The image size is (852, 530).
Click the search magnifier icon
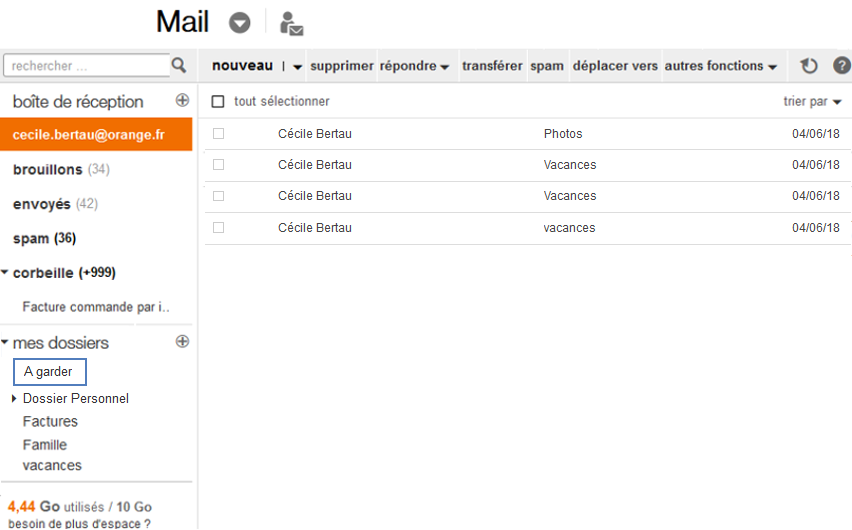click(179, 65)
